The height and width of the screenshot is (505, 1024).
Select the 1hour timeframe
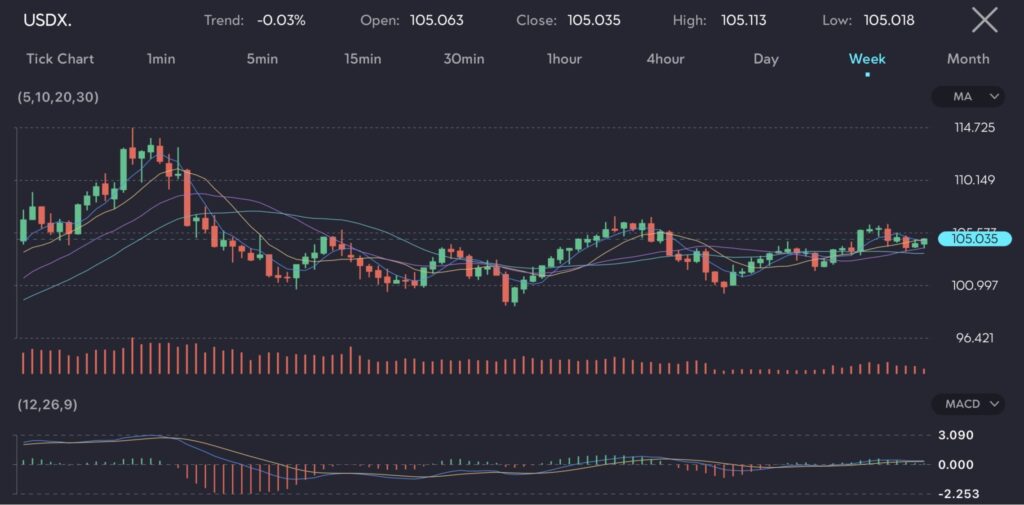(564, 59)
